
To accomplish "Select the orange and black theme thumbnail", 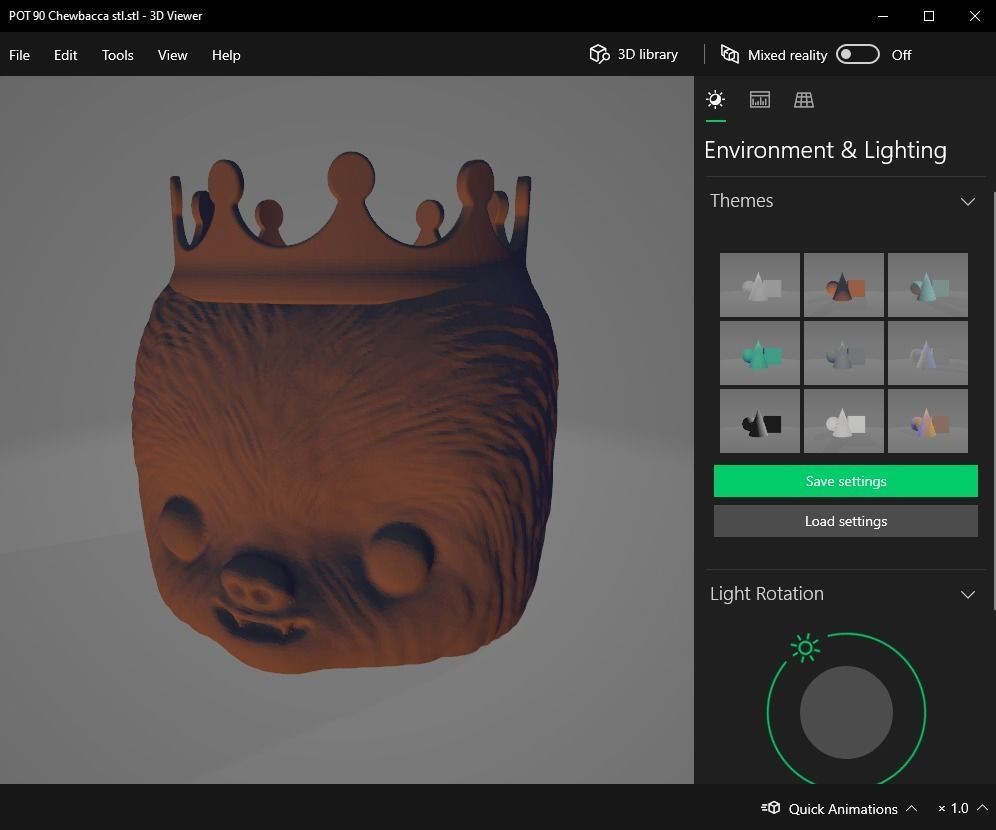I will click(x=844, y=284).
